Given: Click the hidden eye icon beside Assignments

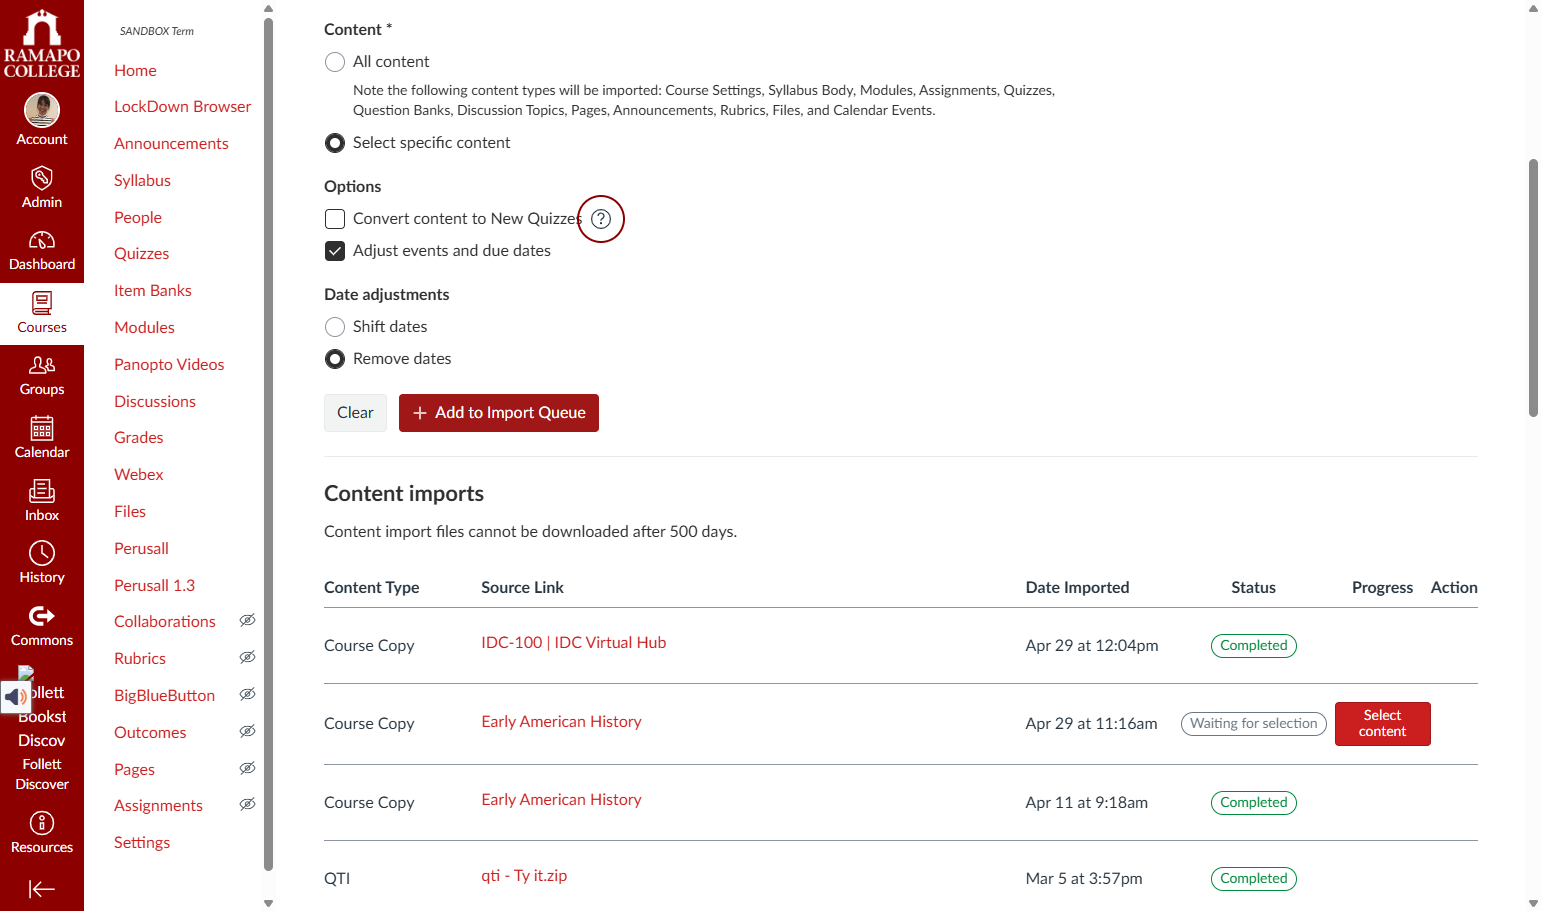Looking at the screenshot, I should [247, 804].
